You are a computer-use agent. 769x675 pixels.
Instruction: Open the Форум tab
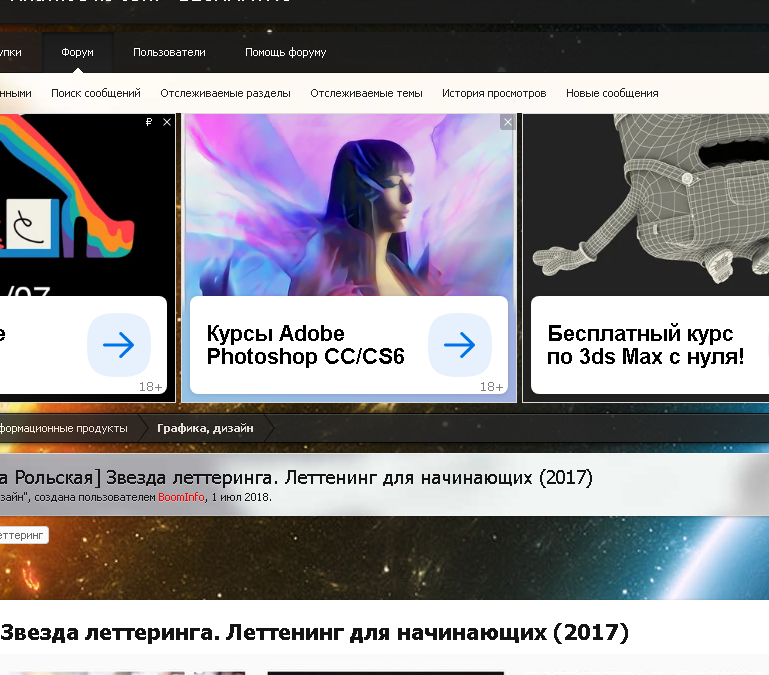click(x=77, y=52)
